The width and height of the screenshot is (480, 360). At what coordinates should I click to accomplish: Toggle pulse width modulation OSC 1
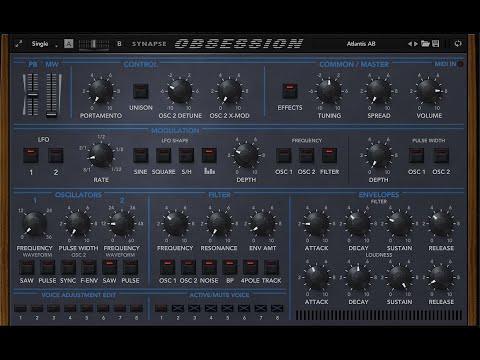click(417, 156)
